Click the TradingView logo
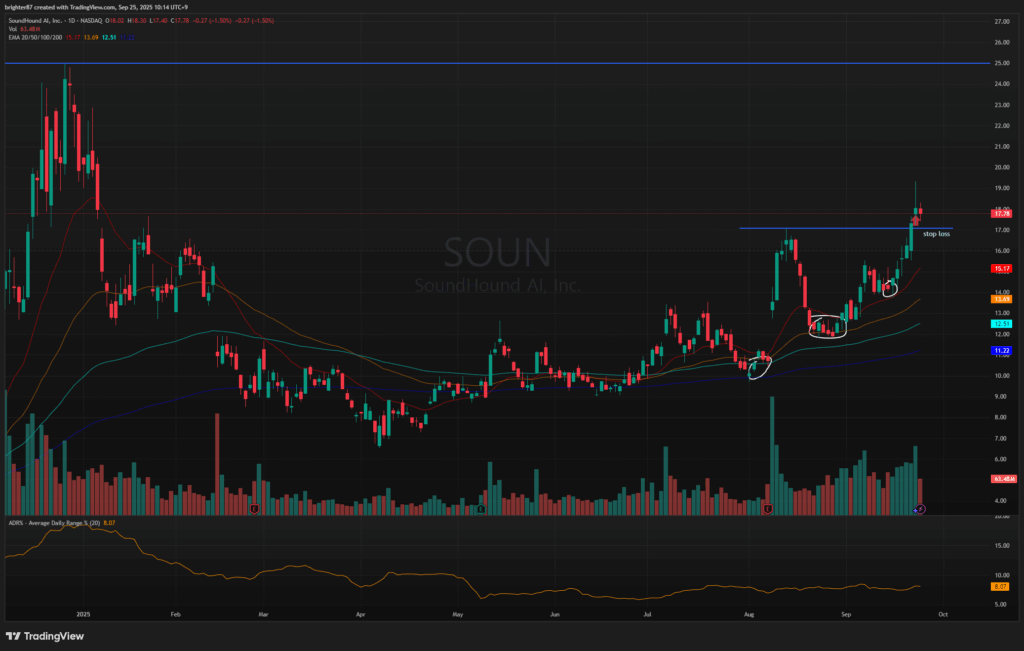This screenshot has width=1024, height=651. pos(45,636)
